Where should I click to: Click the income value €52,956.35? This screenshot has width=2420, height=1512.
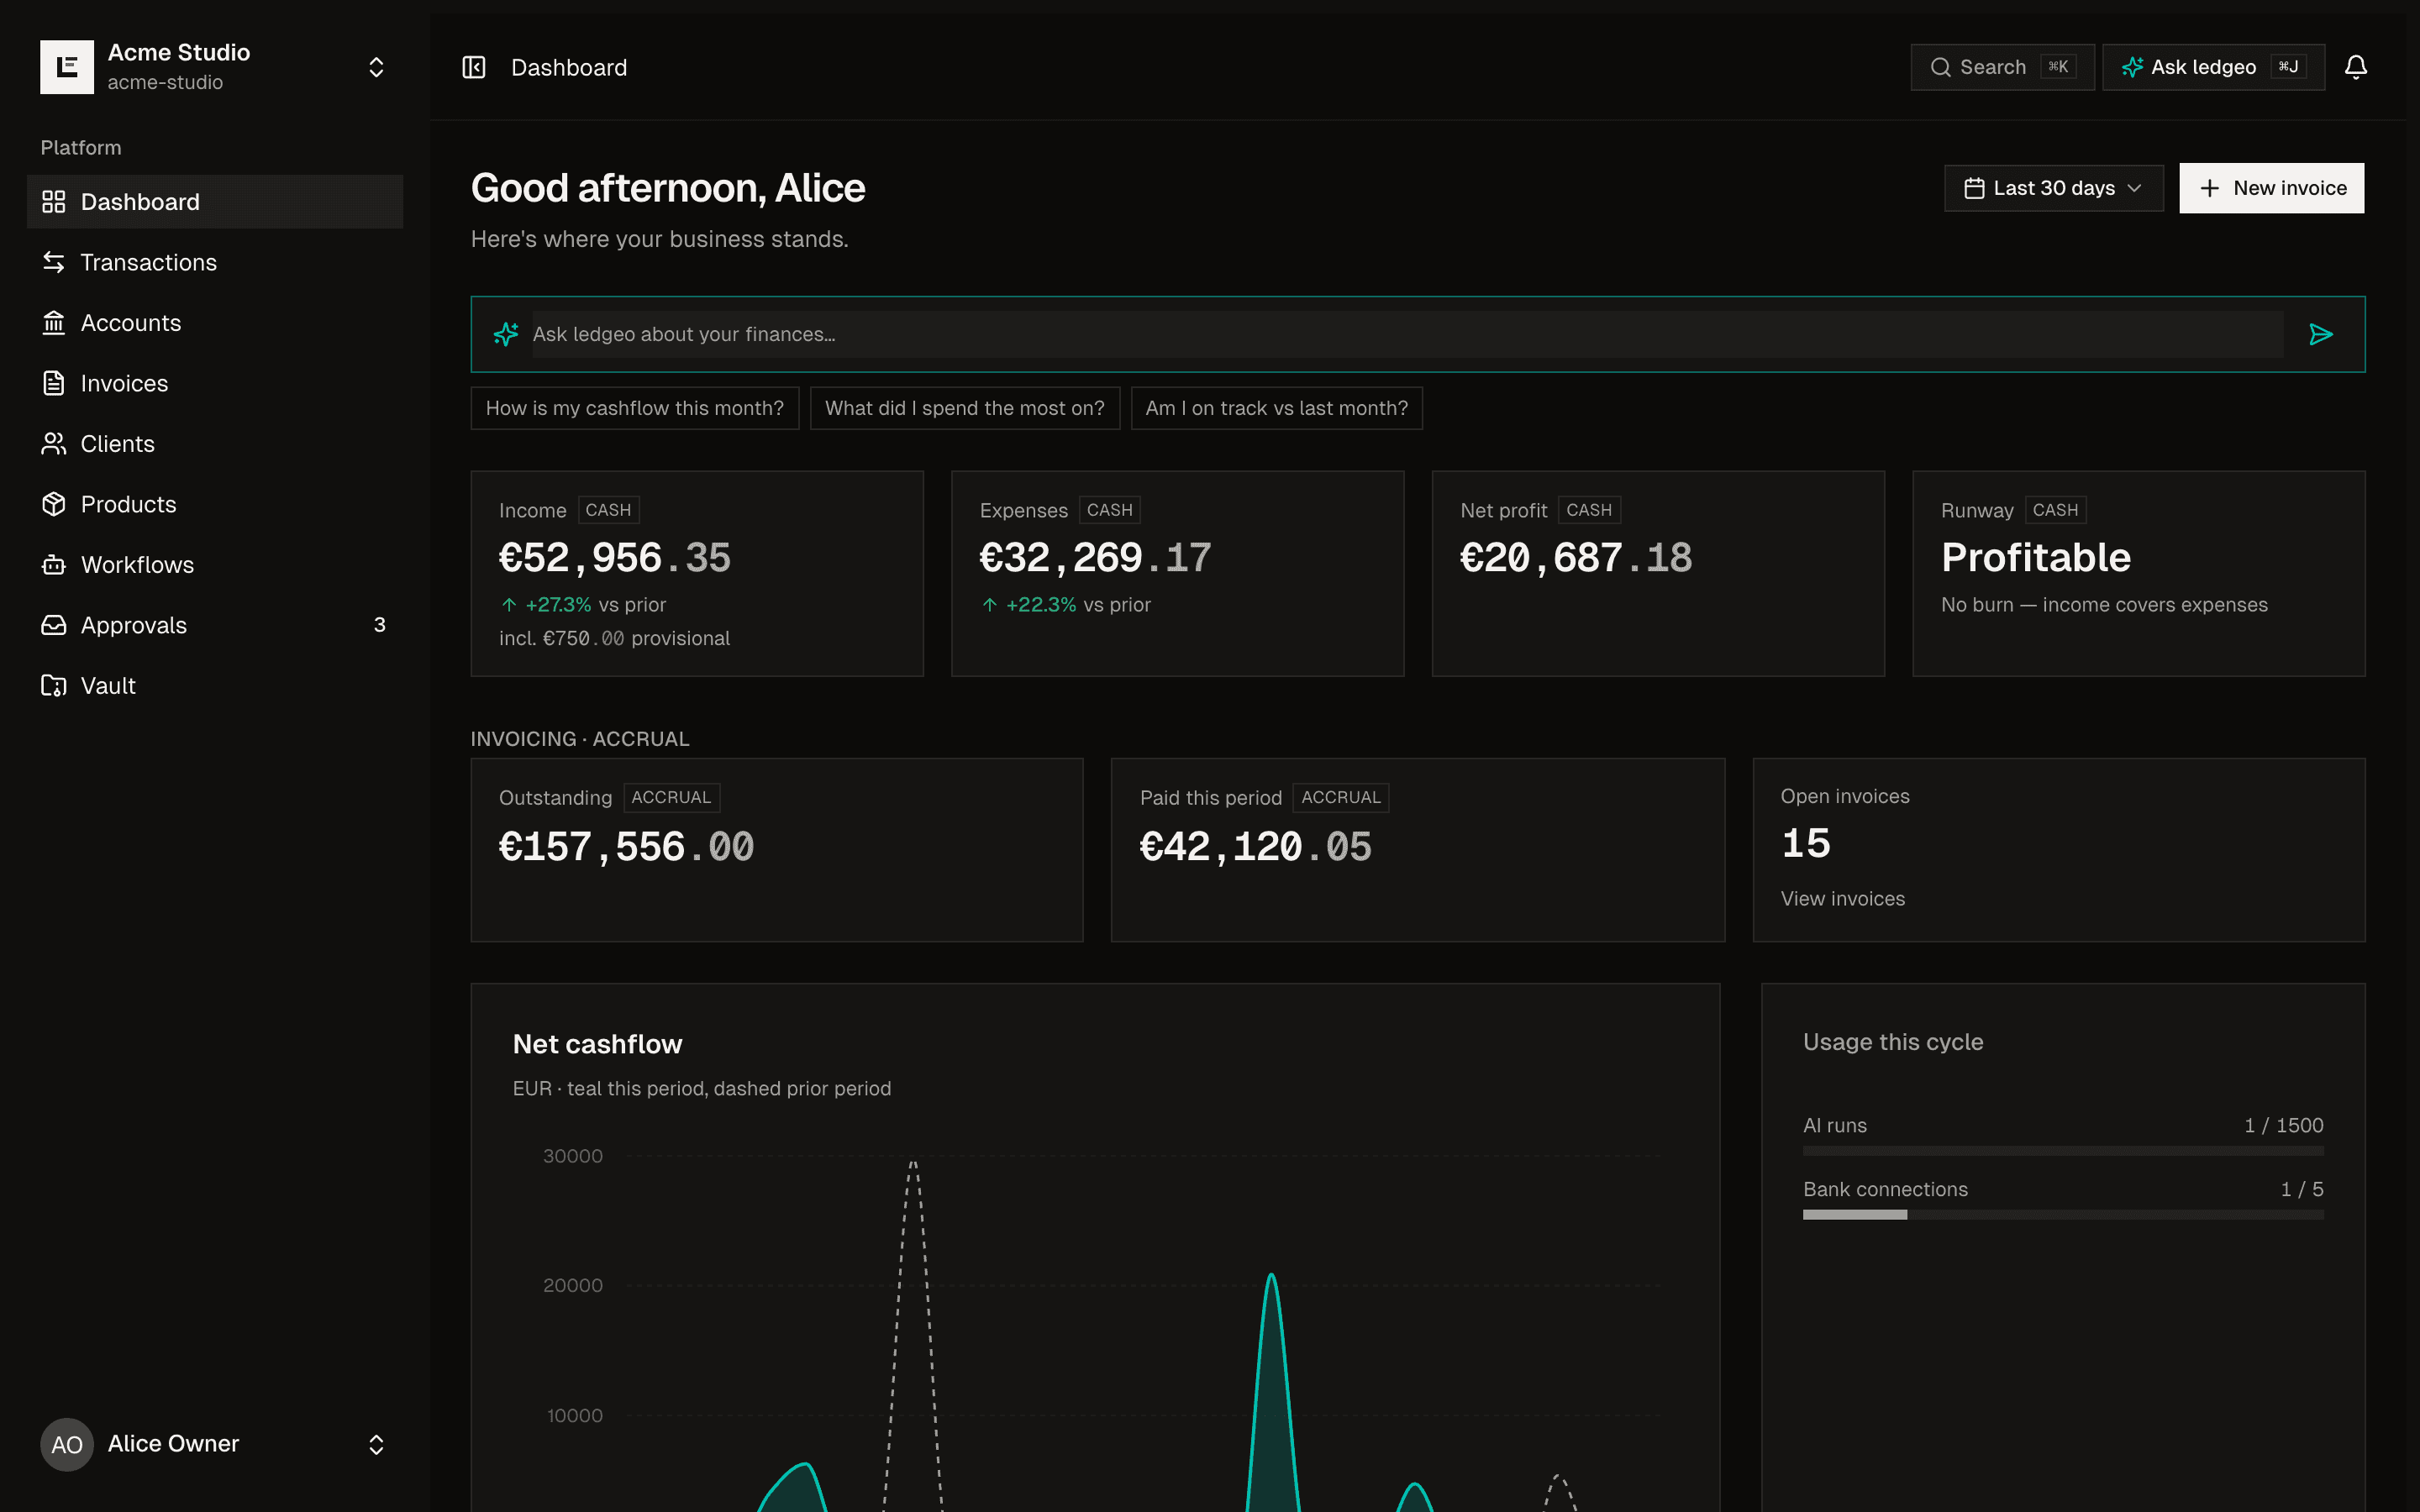tap(615, 558)
